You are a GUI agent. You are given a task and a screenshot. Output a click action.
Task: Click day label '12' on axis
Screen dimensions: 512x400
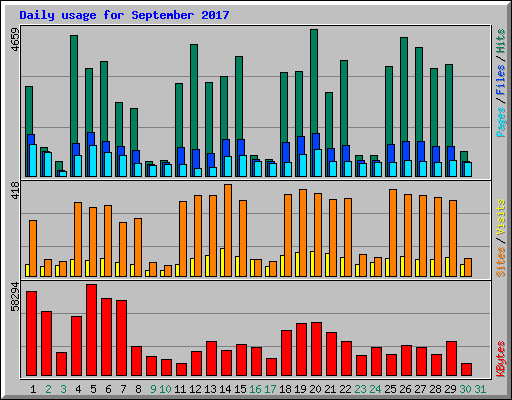pos(195,389)
